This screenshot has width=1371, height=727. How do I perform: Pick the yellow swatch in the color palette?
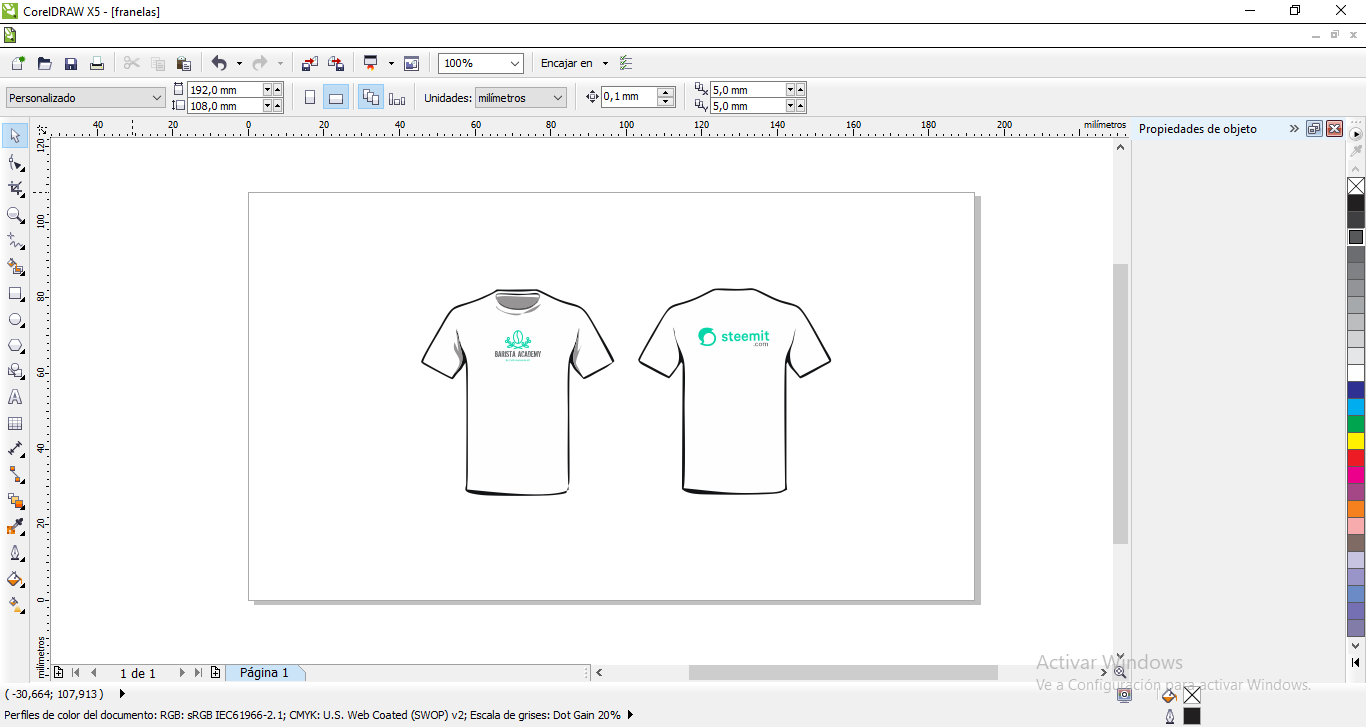(x=1356, y=441)
